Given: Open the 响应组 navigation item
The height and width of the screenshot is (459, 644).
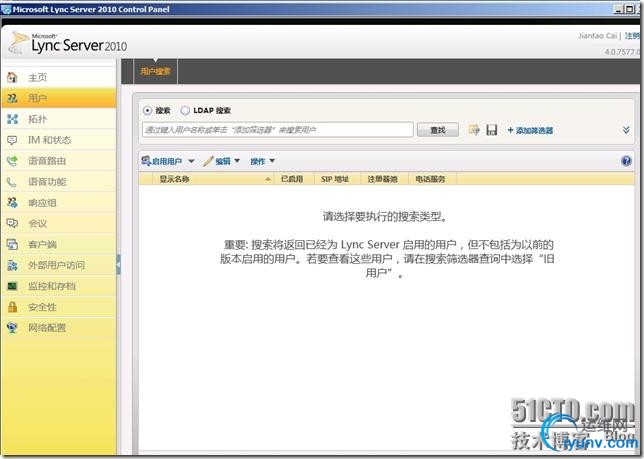Looking at the screenshot, I should [59, 202].
